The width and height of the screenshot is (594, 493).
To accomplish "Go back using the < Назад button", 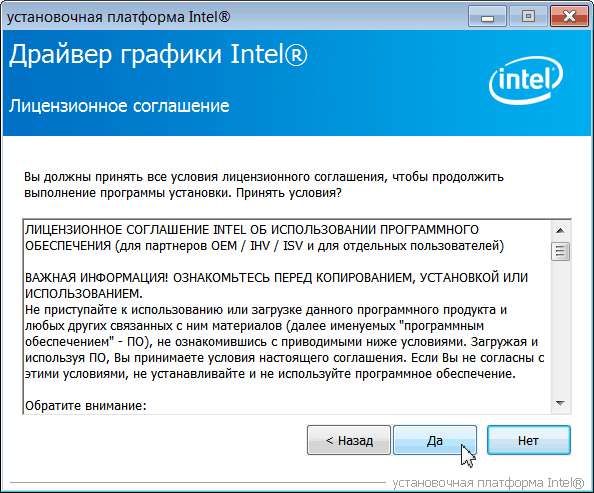I will point(349,440).
